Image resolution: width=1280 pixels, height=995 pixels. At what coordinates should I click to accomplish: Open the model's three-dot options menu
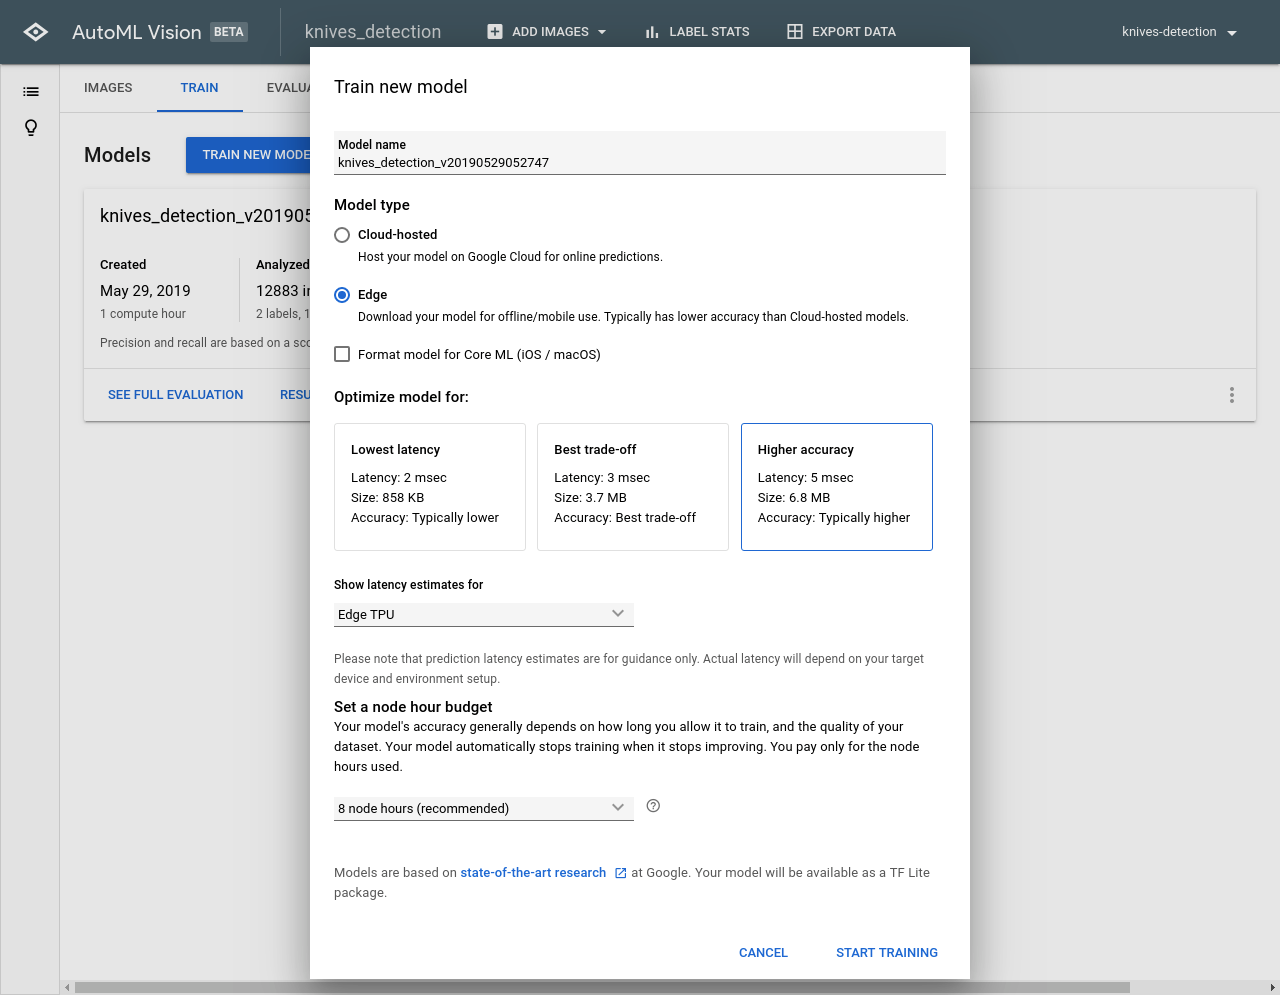(1231, 395)
